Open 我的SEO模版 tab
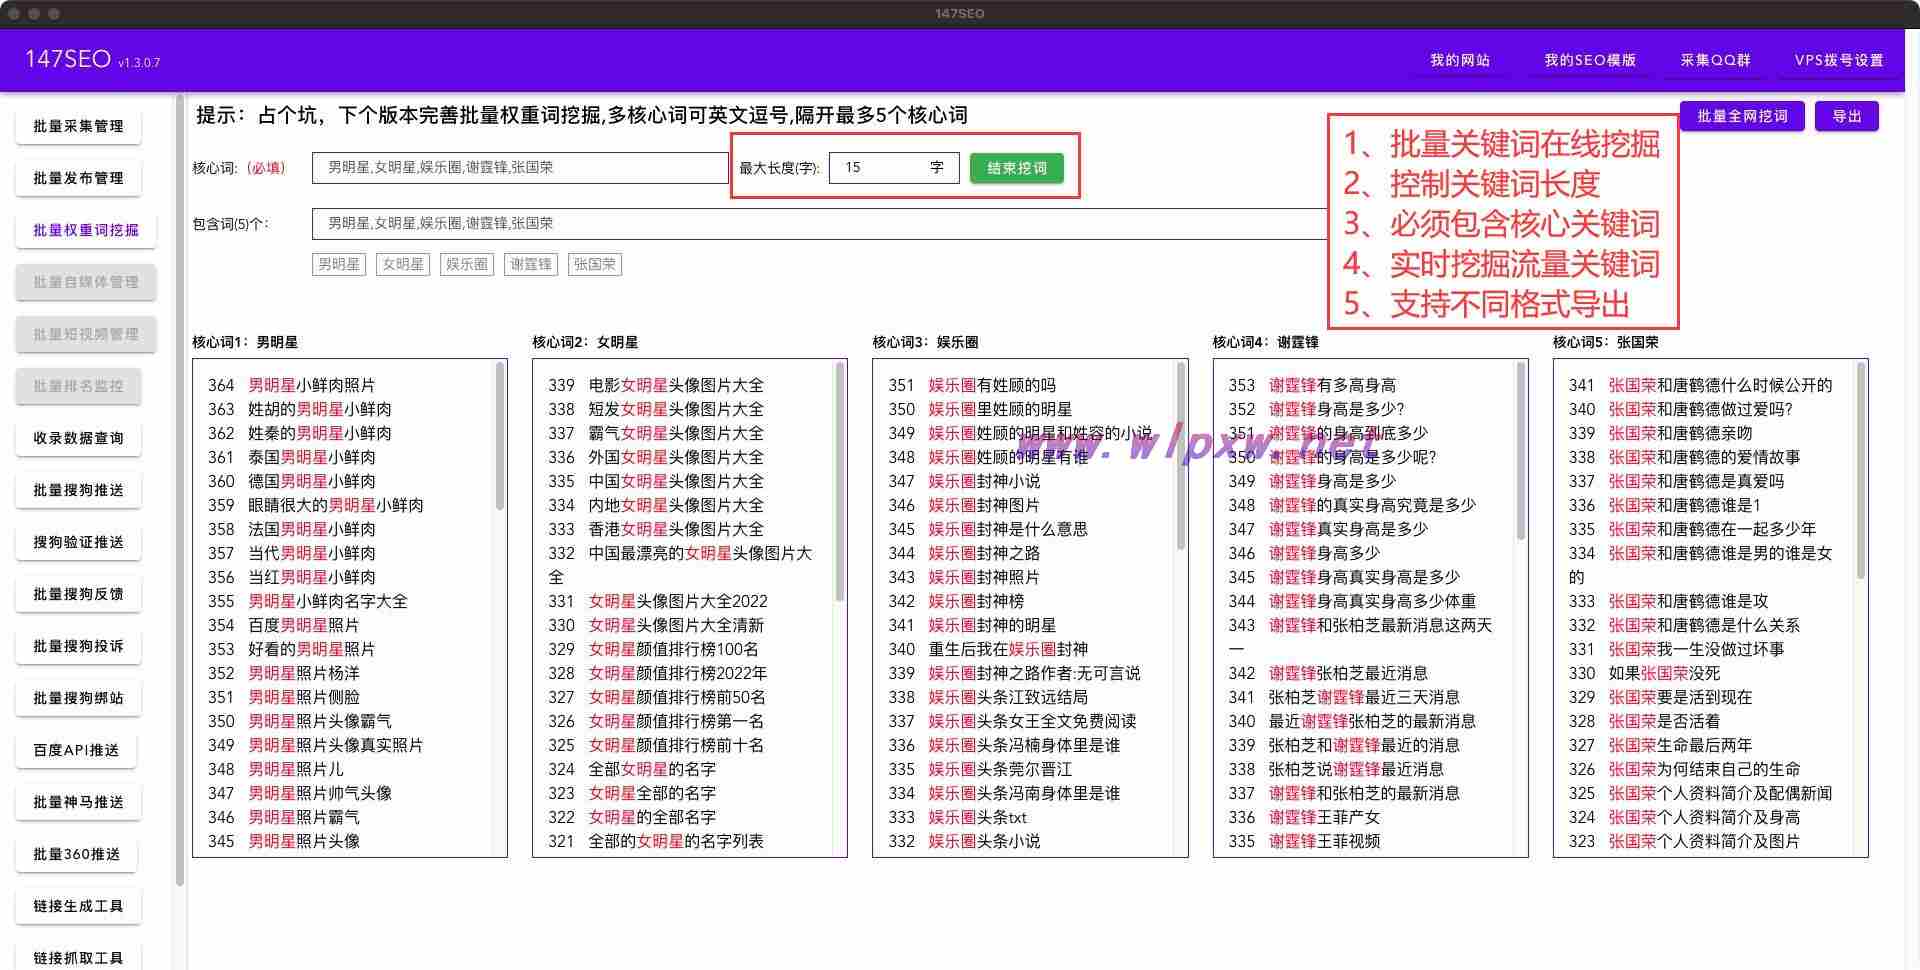The height and width of the screenshot is (970, 1920). coord(1589,61)
